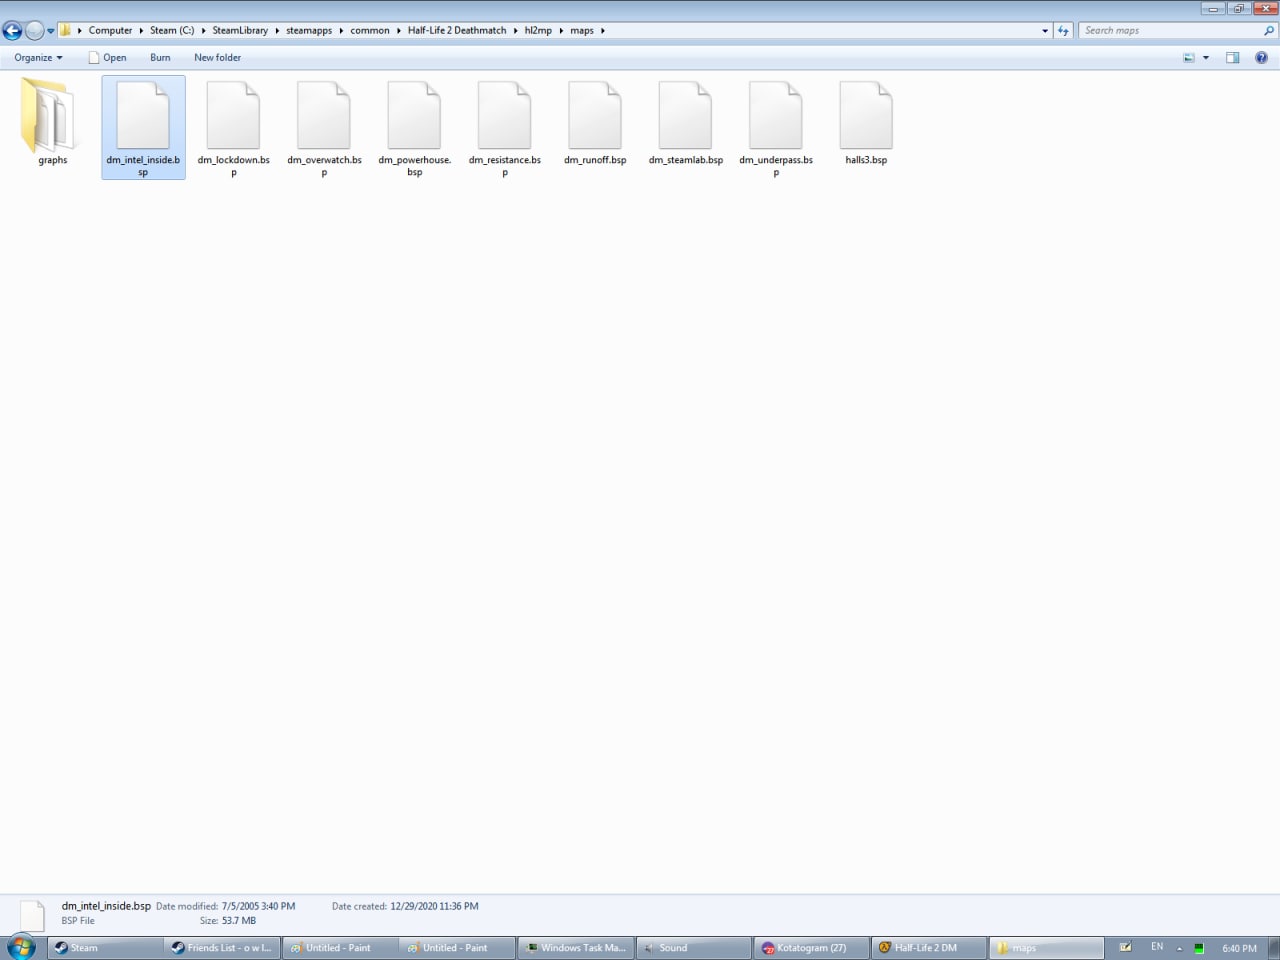Select dm_lockdown.bsp file
Viewport: 1280px width, 960px height.
pyautogui.click(x=234, y=128)
